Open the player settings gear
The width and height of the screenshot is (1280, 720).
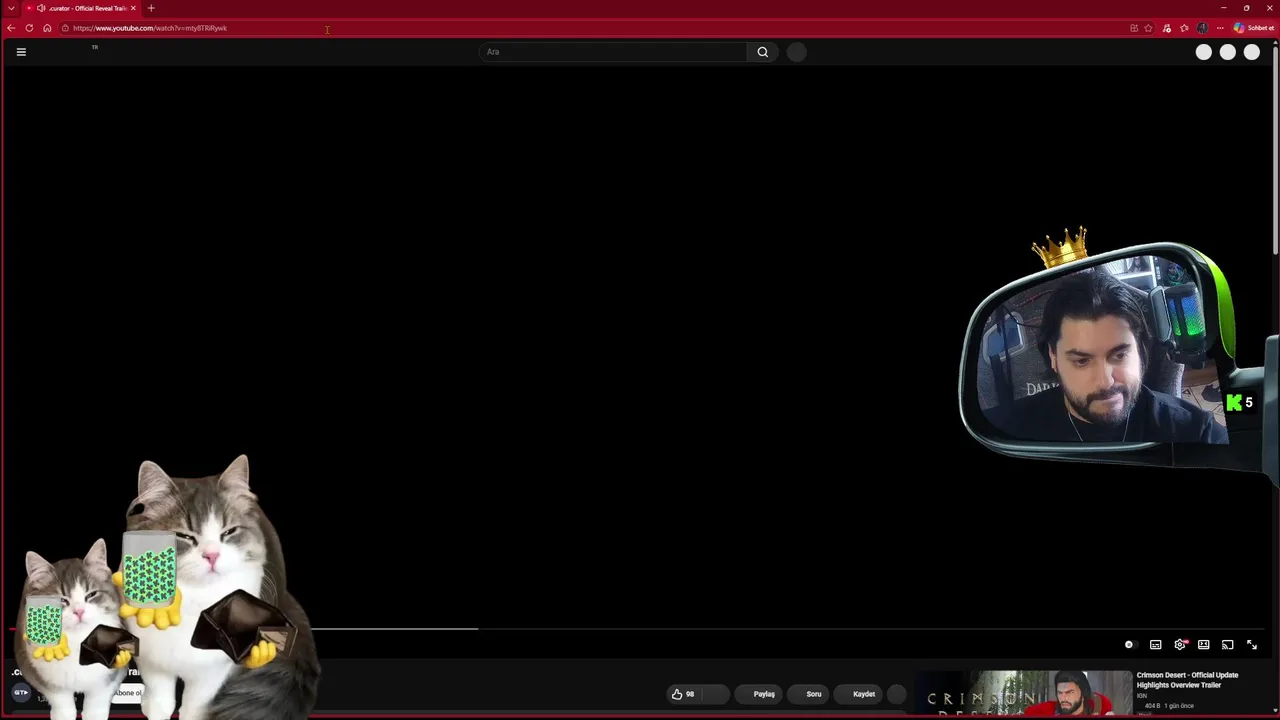1180,645
